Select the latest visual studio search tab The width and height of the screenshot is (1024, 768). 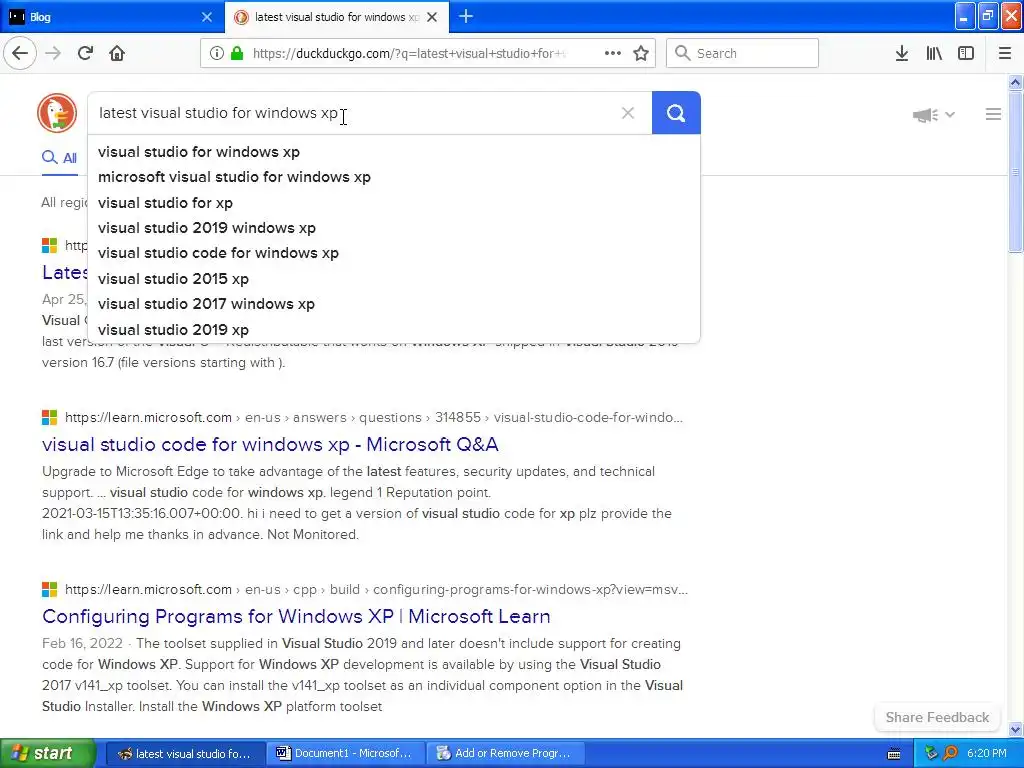[337, 17]
